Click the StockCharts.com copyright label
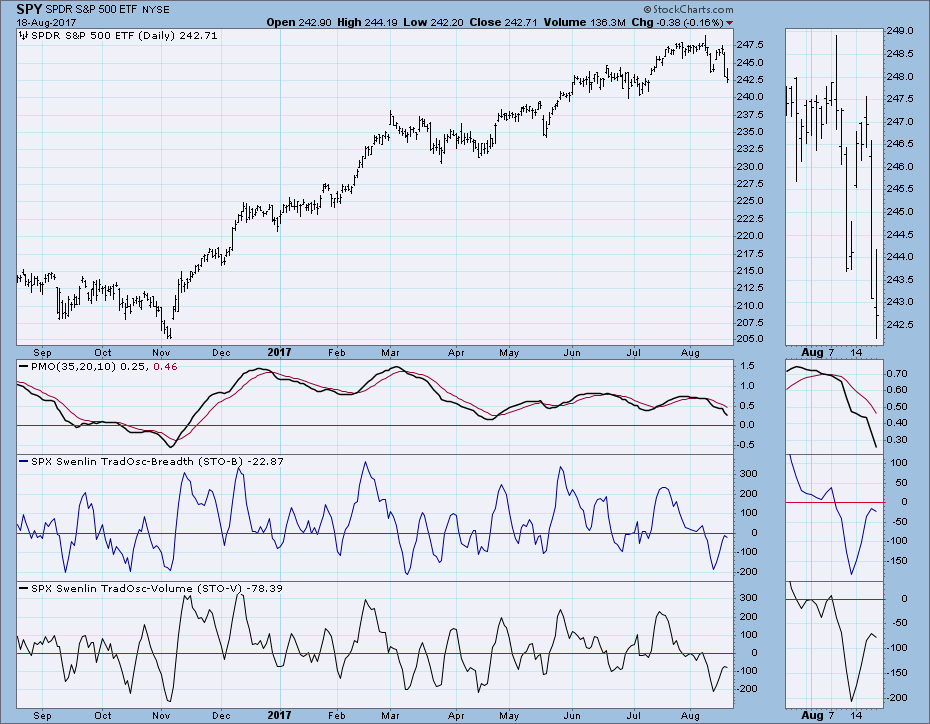Viewport: 930px width, 724px height. pyautogui.click(x=688, y=9)
